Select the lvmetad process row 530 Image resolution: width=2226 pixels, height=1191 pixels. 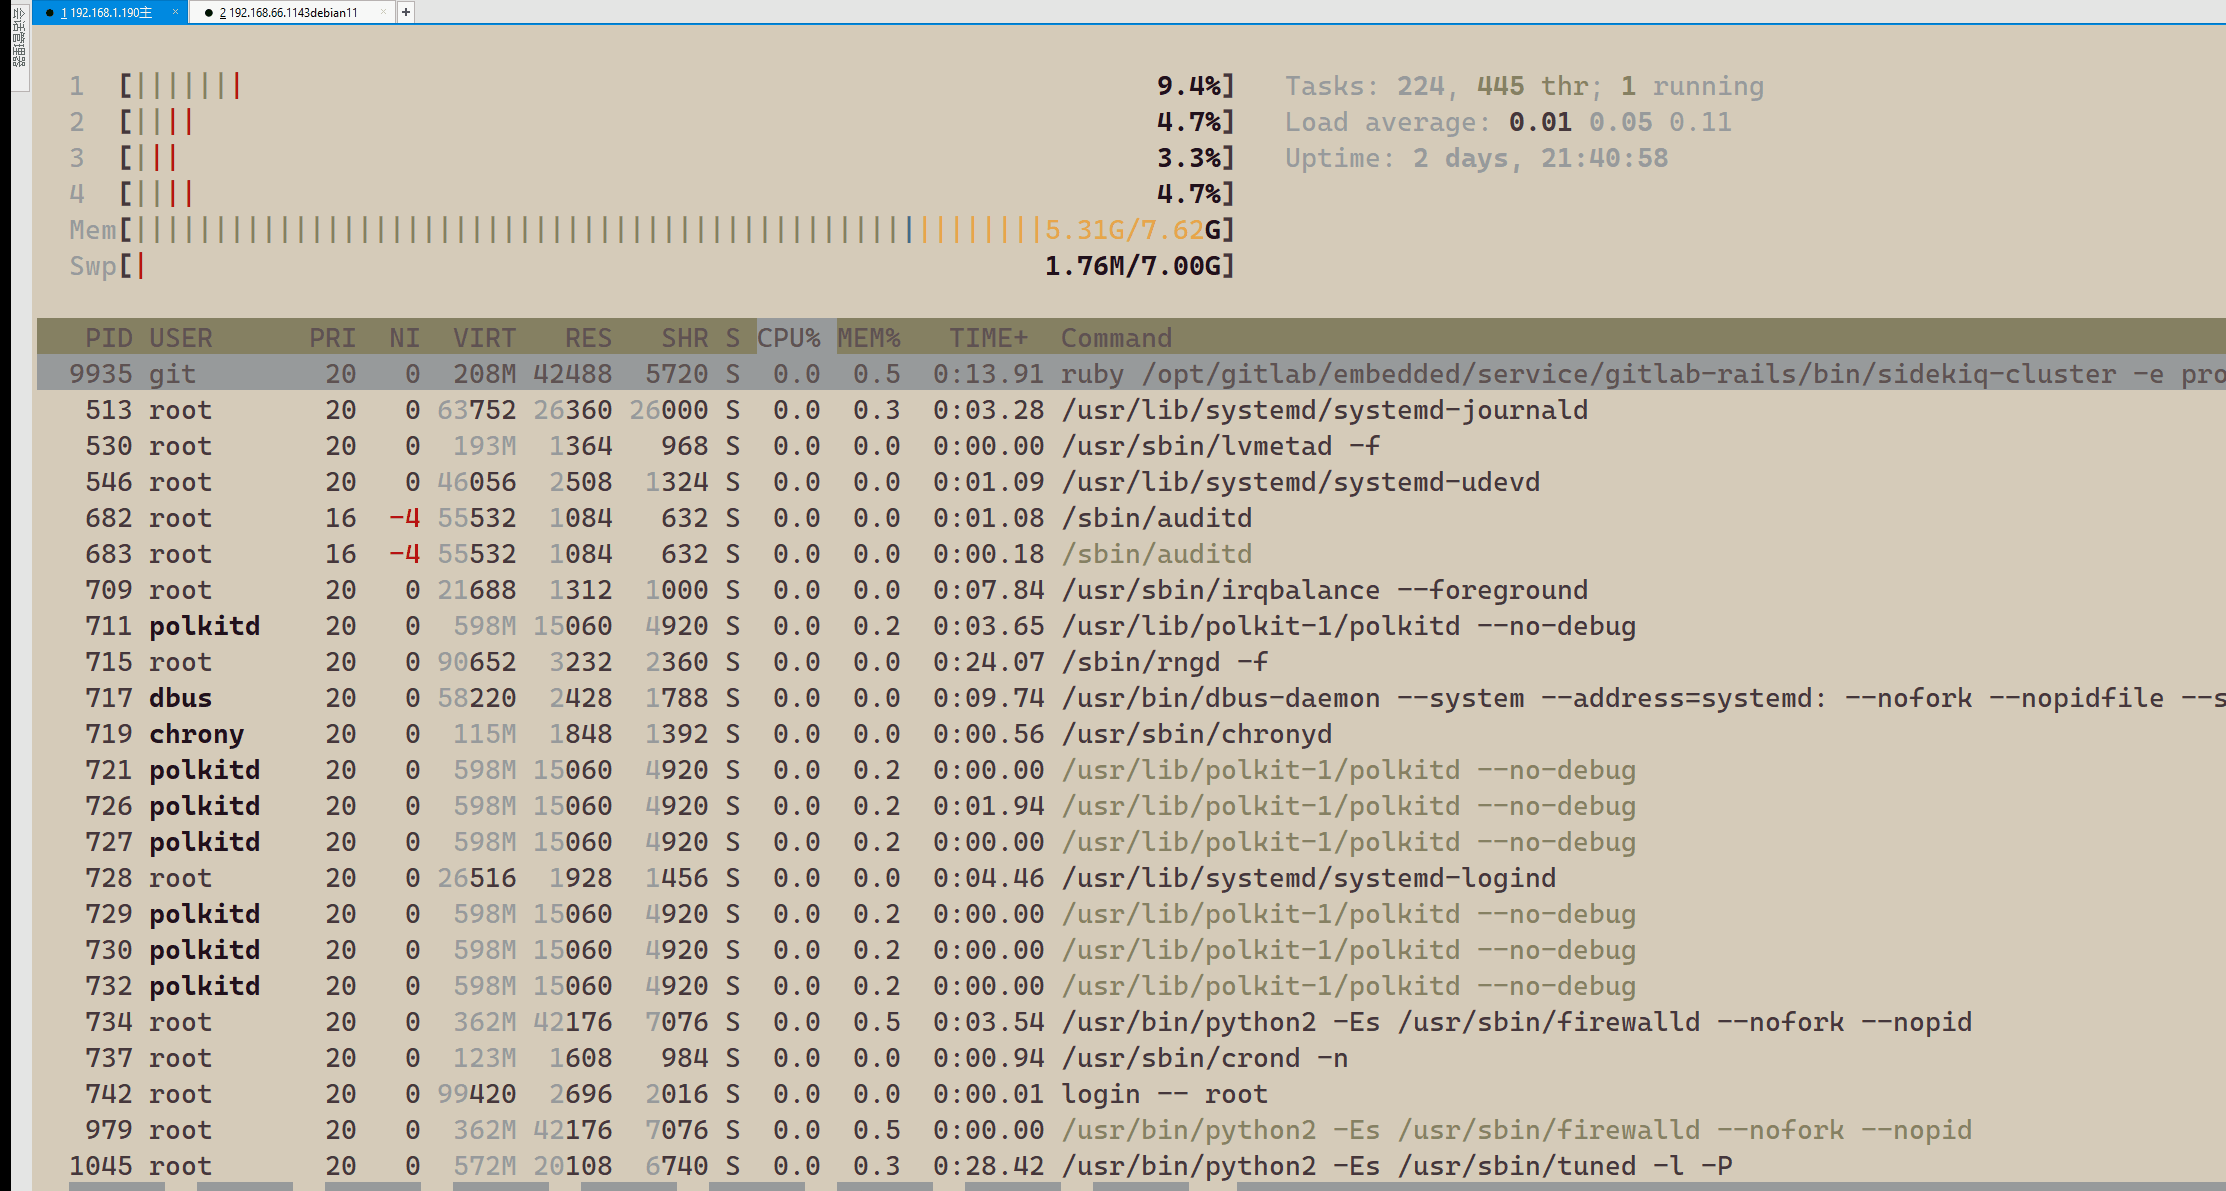pos(1131,446)
